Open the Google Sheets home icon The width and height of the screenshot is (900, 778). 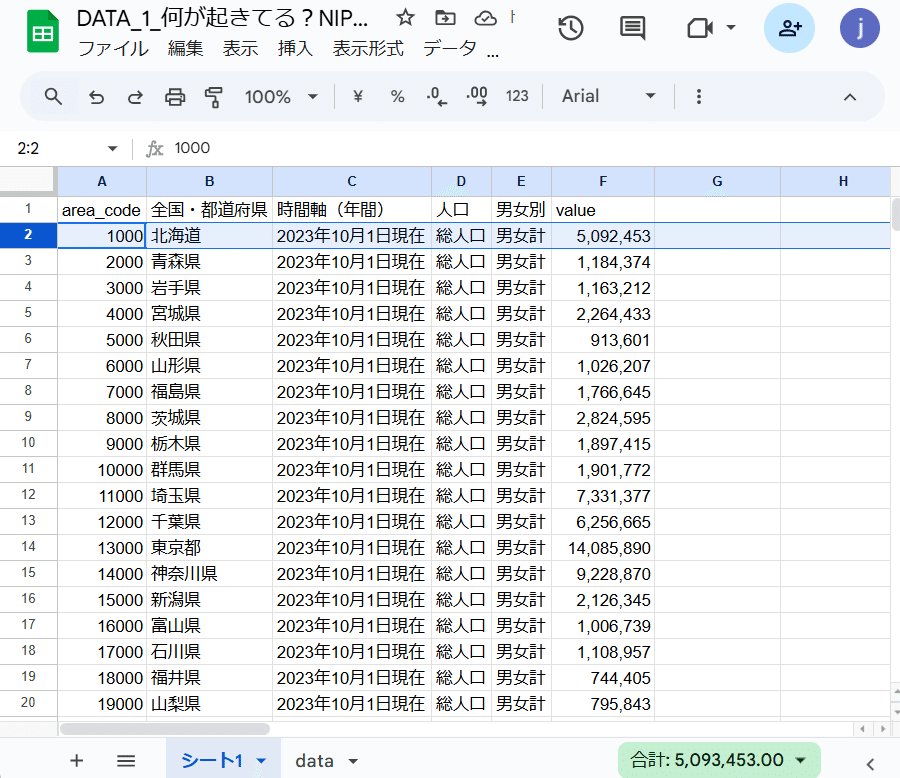click(42, 32)
